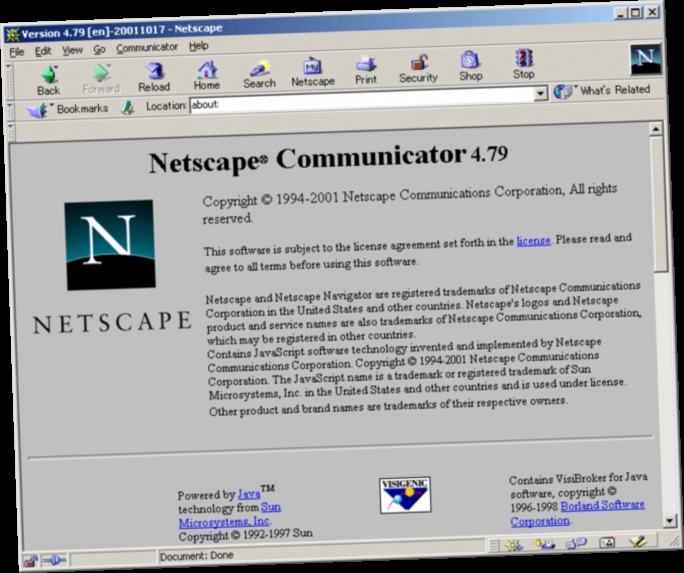The width and height of the screenshot is (684, 573).
Task: Click the Back toolbar button
Action: pos(49,81)
